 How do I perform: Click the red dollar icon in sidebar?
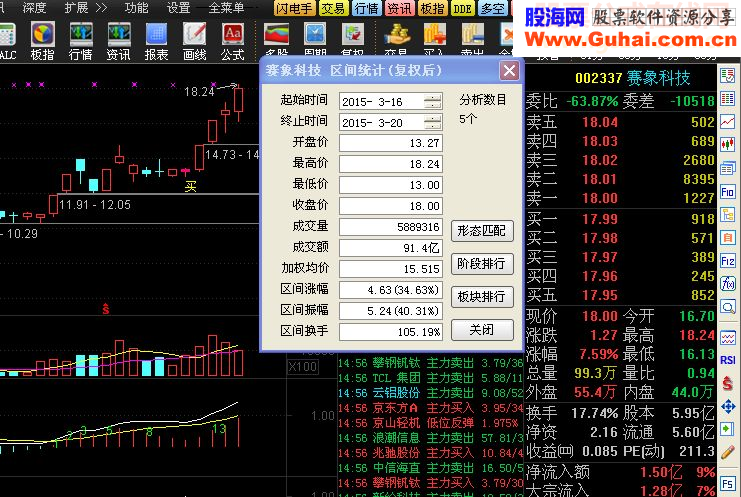click(728, 383)
